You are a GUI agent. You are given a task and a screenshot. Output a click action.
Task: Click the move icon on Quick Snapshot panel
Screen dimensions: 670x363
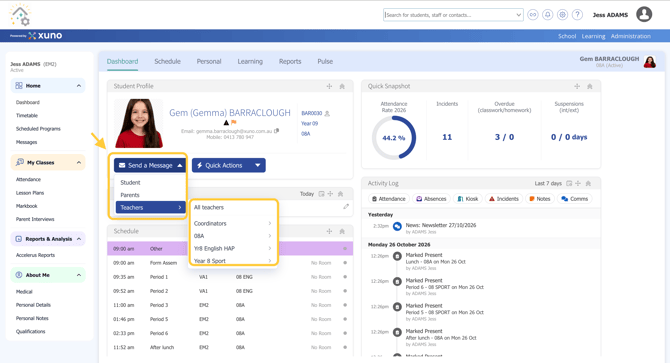coord(577,86)
